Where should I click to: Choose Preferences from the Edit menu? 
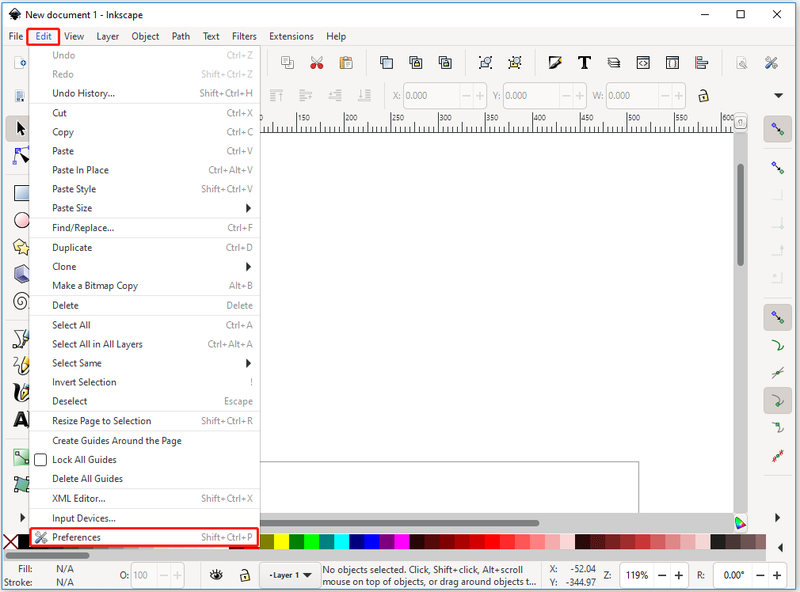(x=144, y=537)
